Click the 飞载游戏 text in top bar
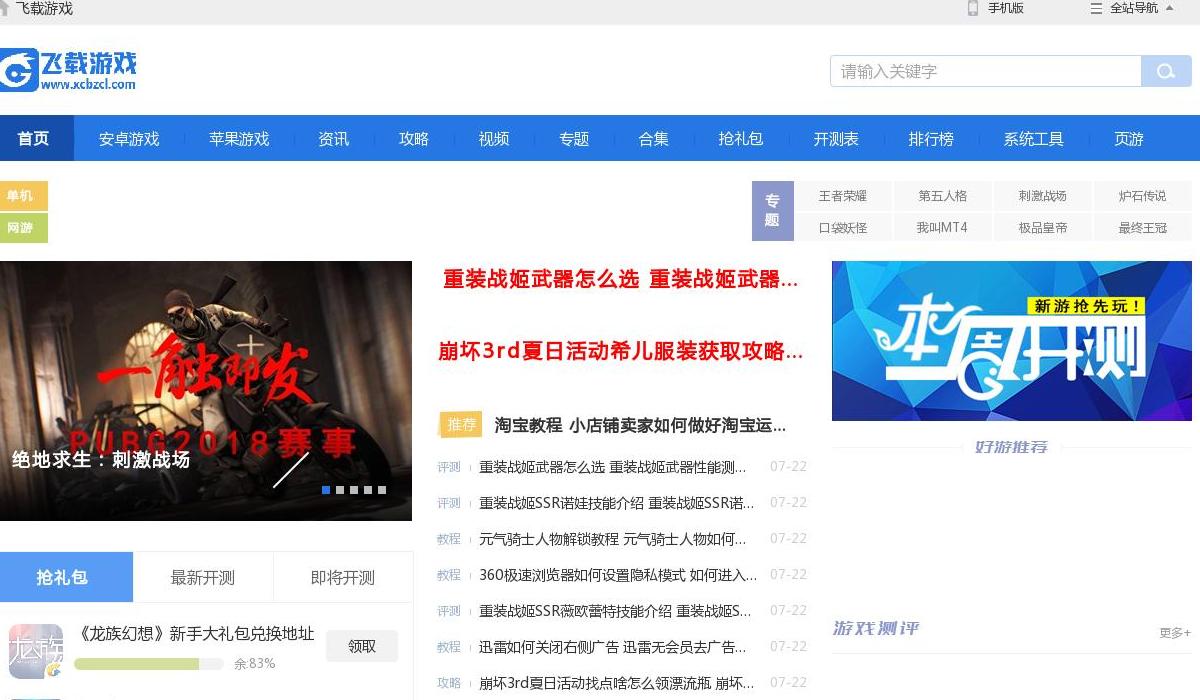This screenshot has width=1200, height=700. pyautogui.click(x=44, y=8)
